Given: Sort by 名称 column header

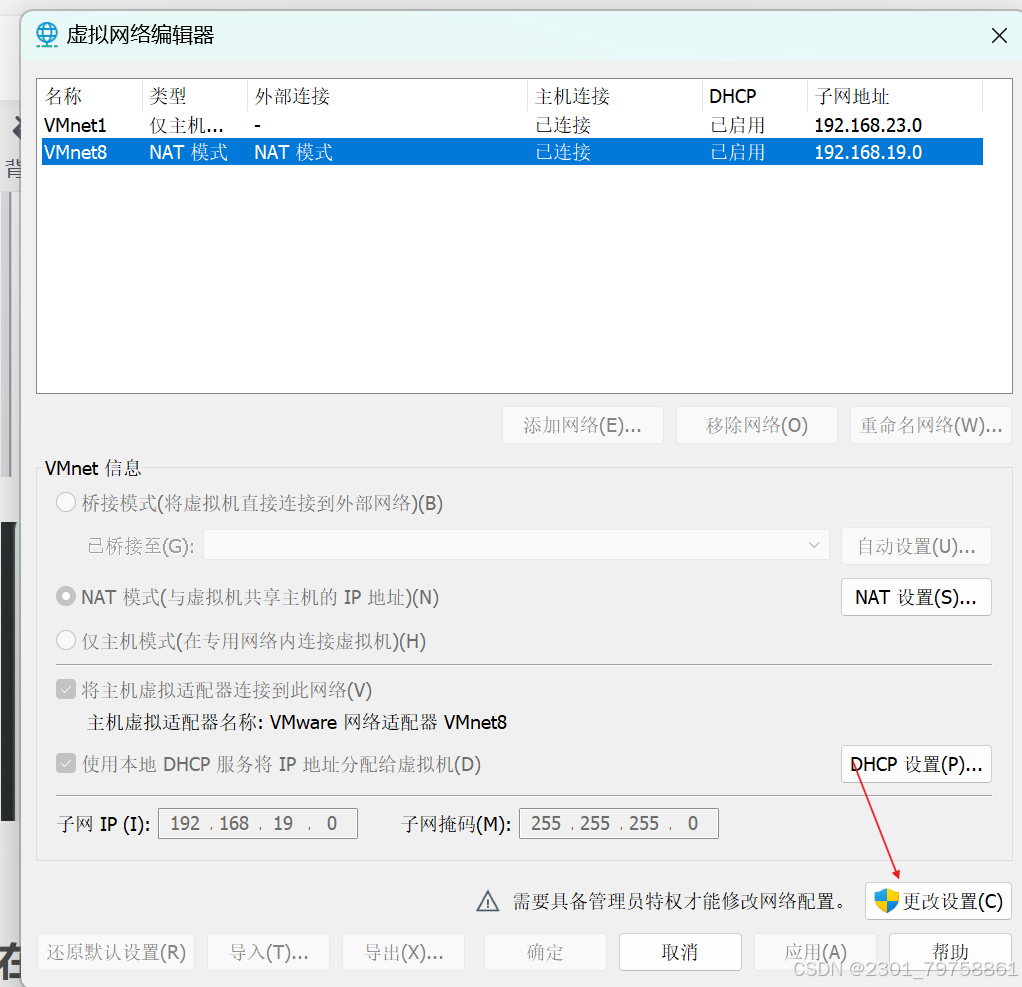Looking at the screenshot, I should click(90, 96).
